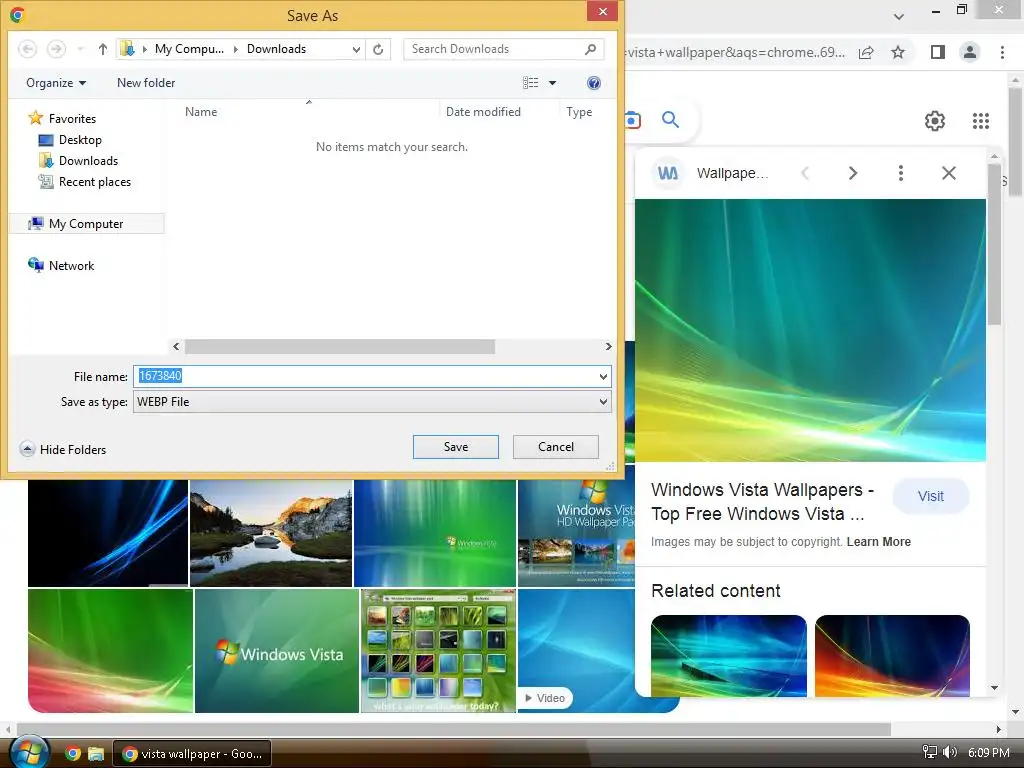Expand the My Compu... breadcrumb arrow

tap(236, 49)
